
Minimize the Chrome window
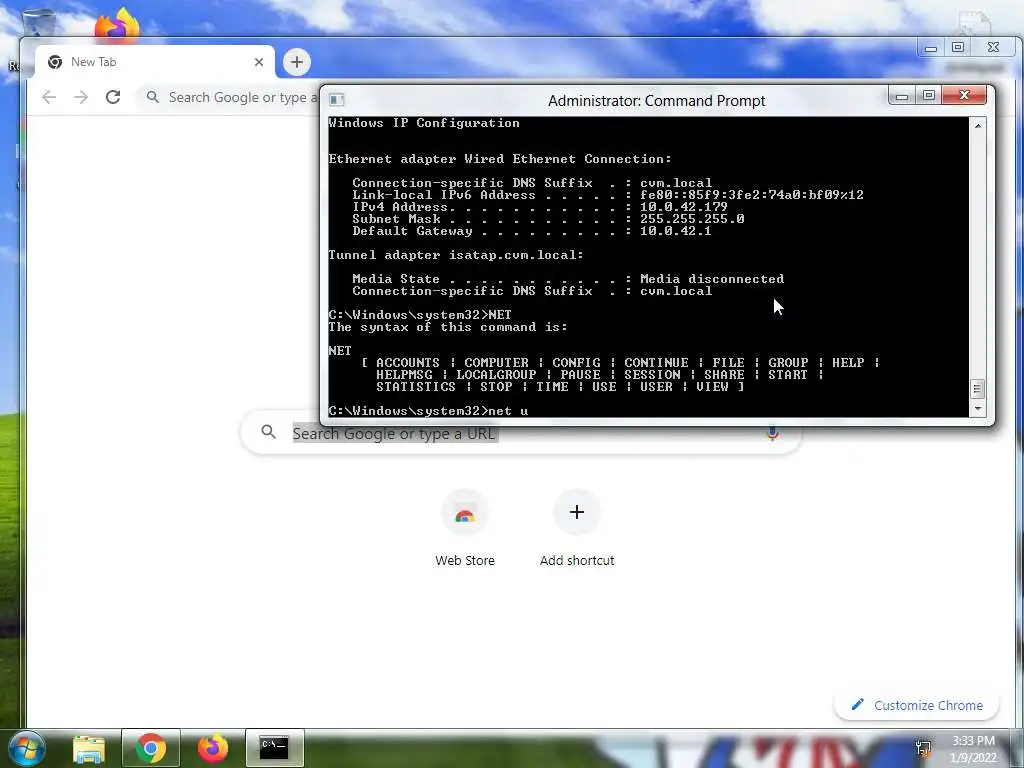tap(932, 48)
